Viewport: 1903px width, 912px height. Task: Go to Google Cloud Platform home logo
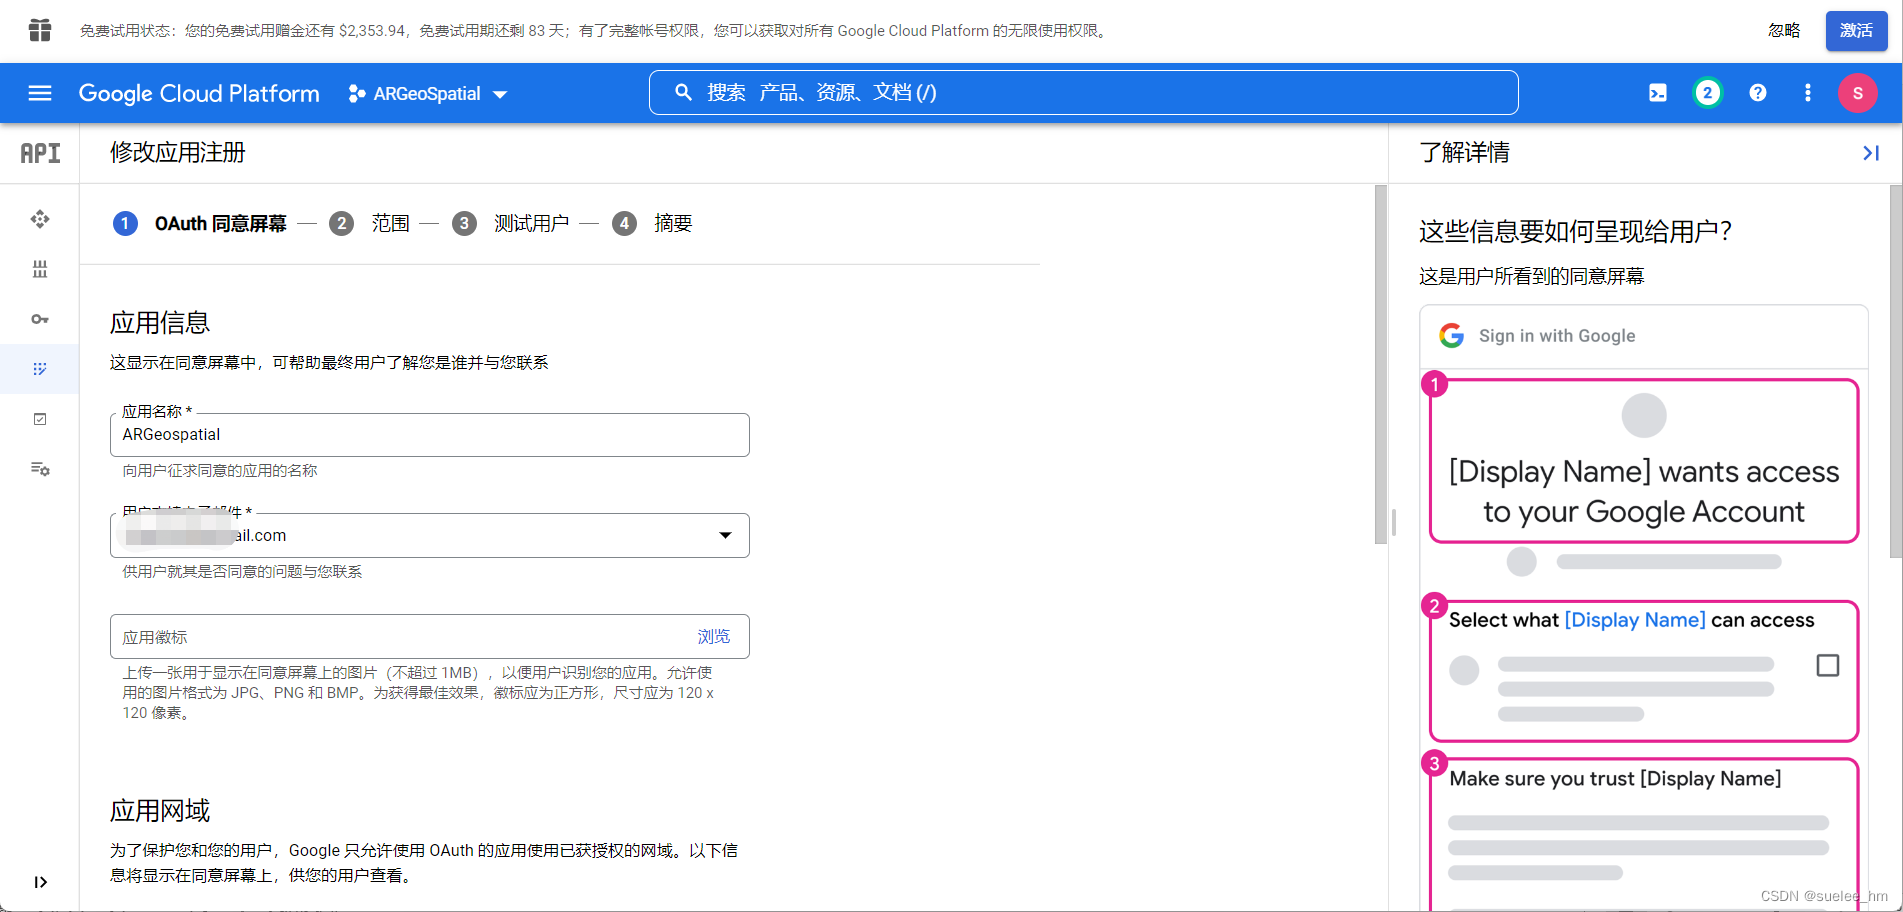pyautogui.click(x=199, y=93)
